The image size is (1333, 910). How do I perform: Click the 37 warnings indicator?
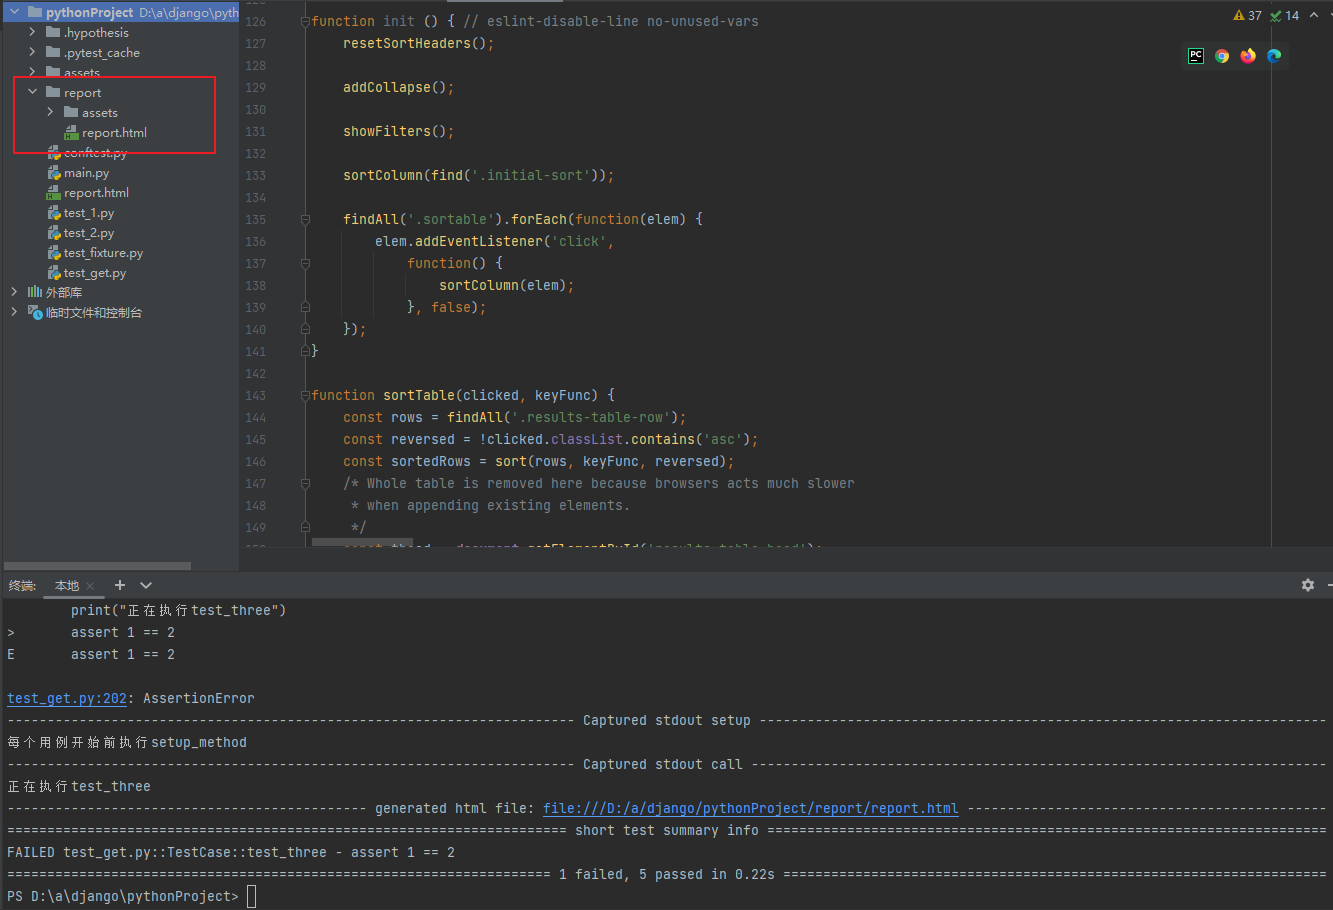point(1248,15)
